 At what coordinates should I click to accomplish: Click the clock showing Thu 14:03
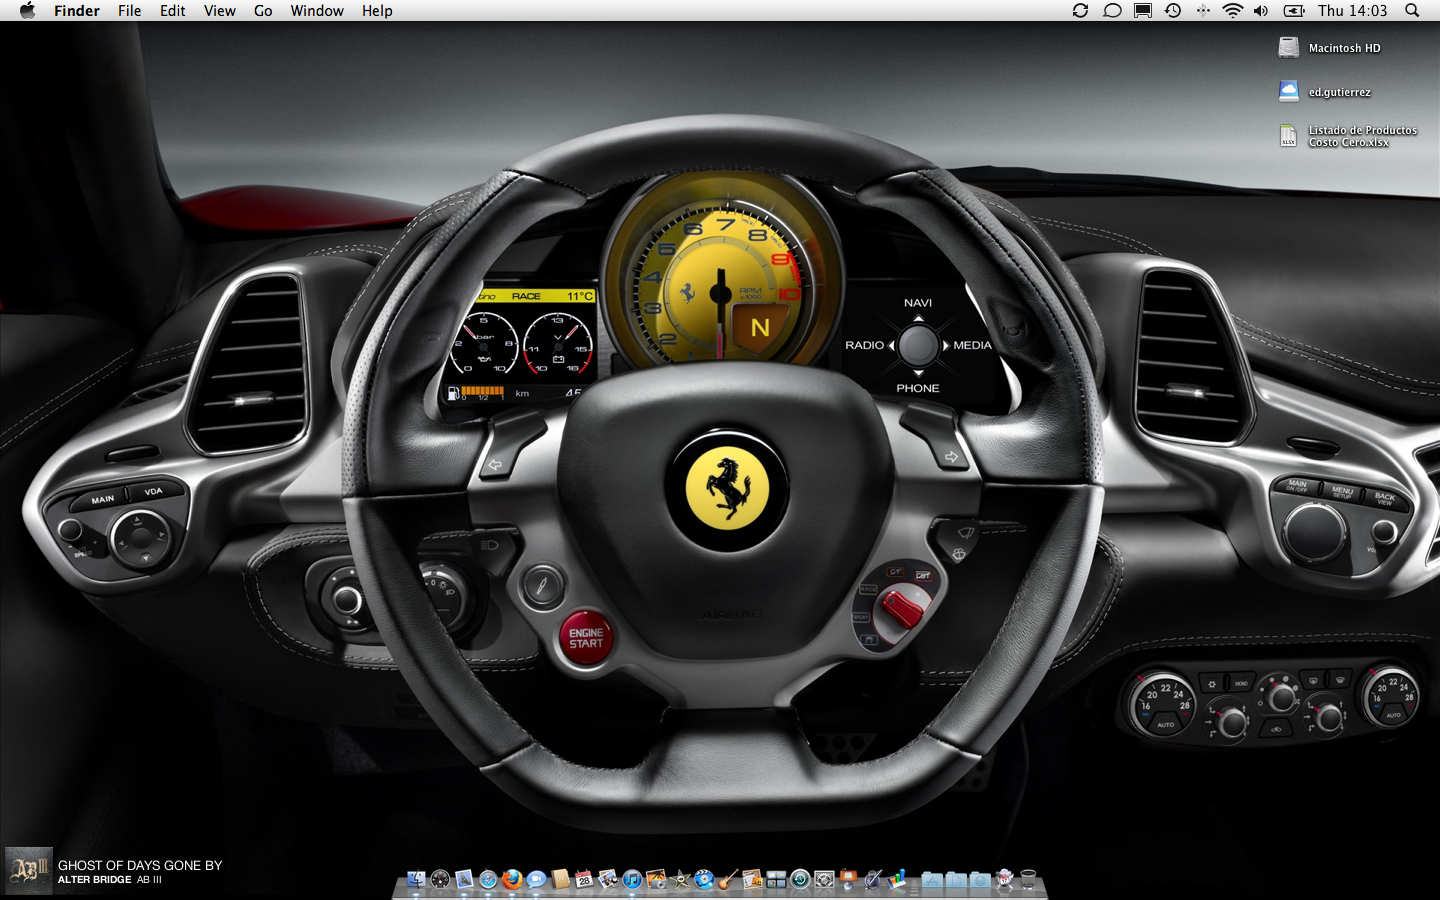[x=1352, y=10]
